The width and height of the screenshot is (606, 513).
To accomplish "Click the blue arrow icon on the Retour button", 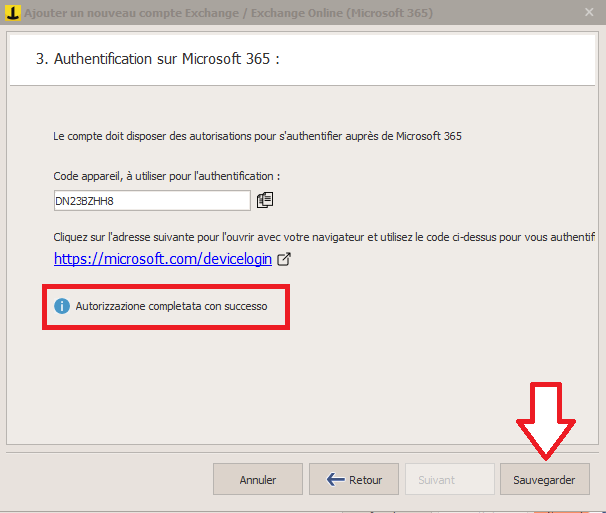I will pos(335,480).
